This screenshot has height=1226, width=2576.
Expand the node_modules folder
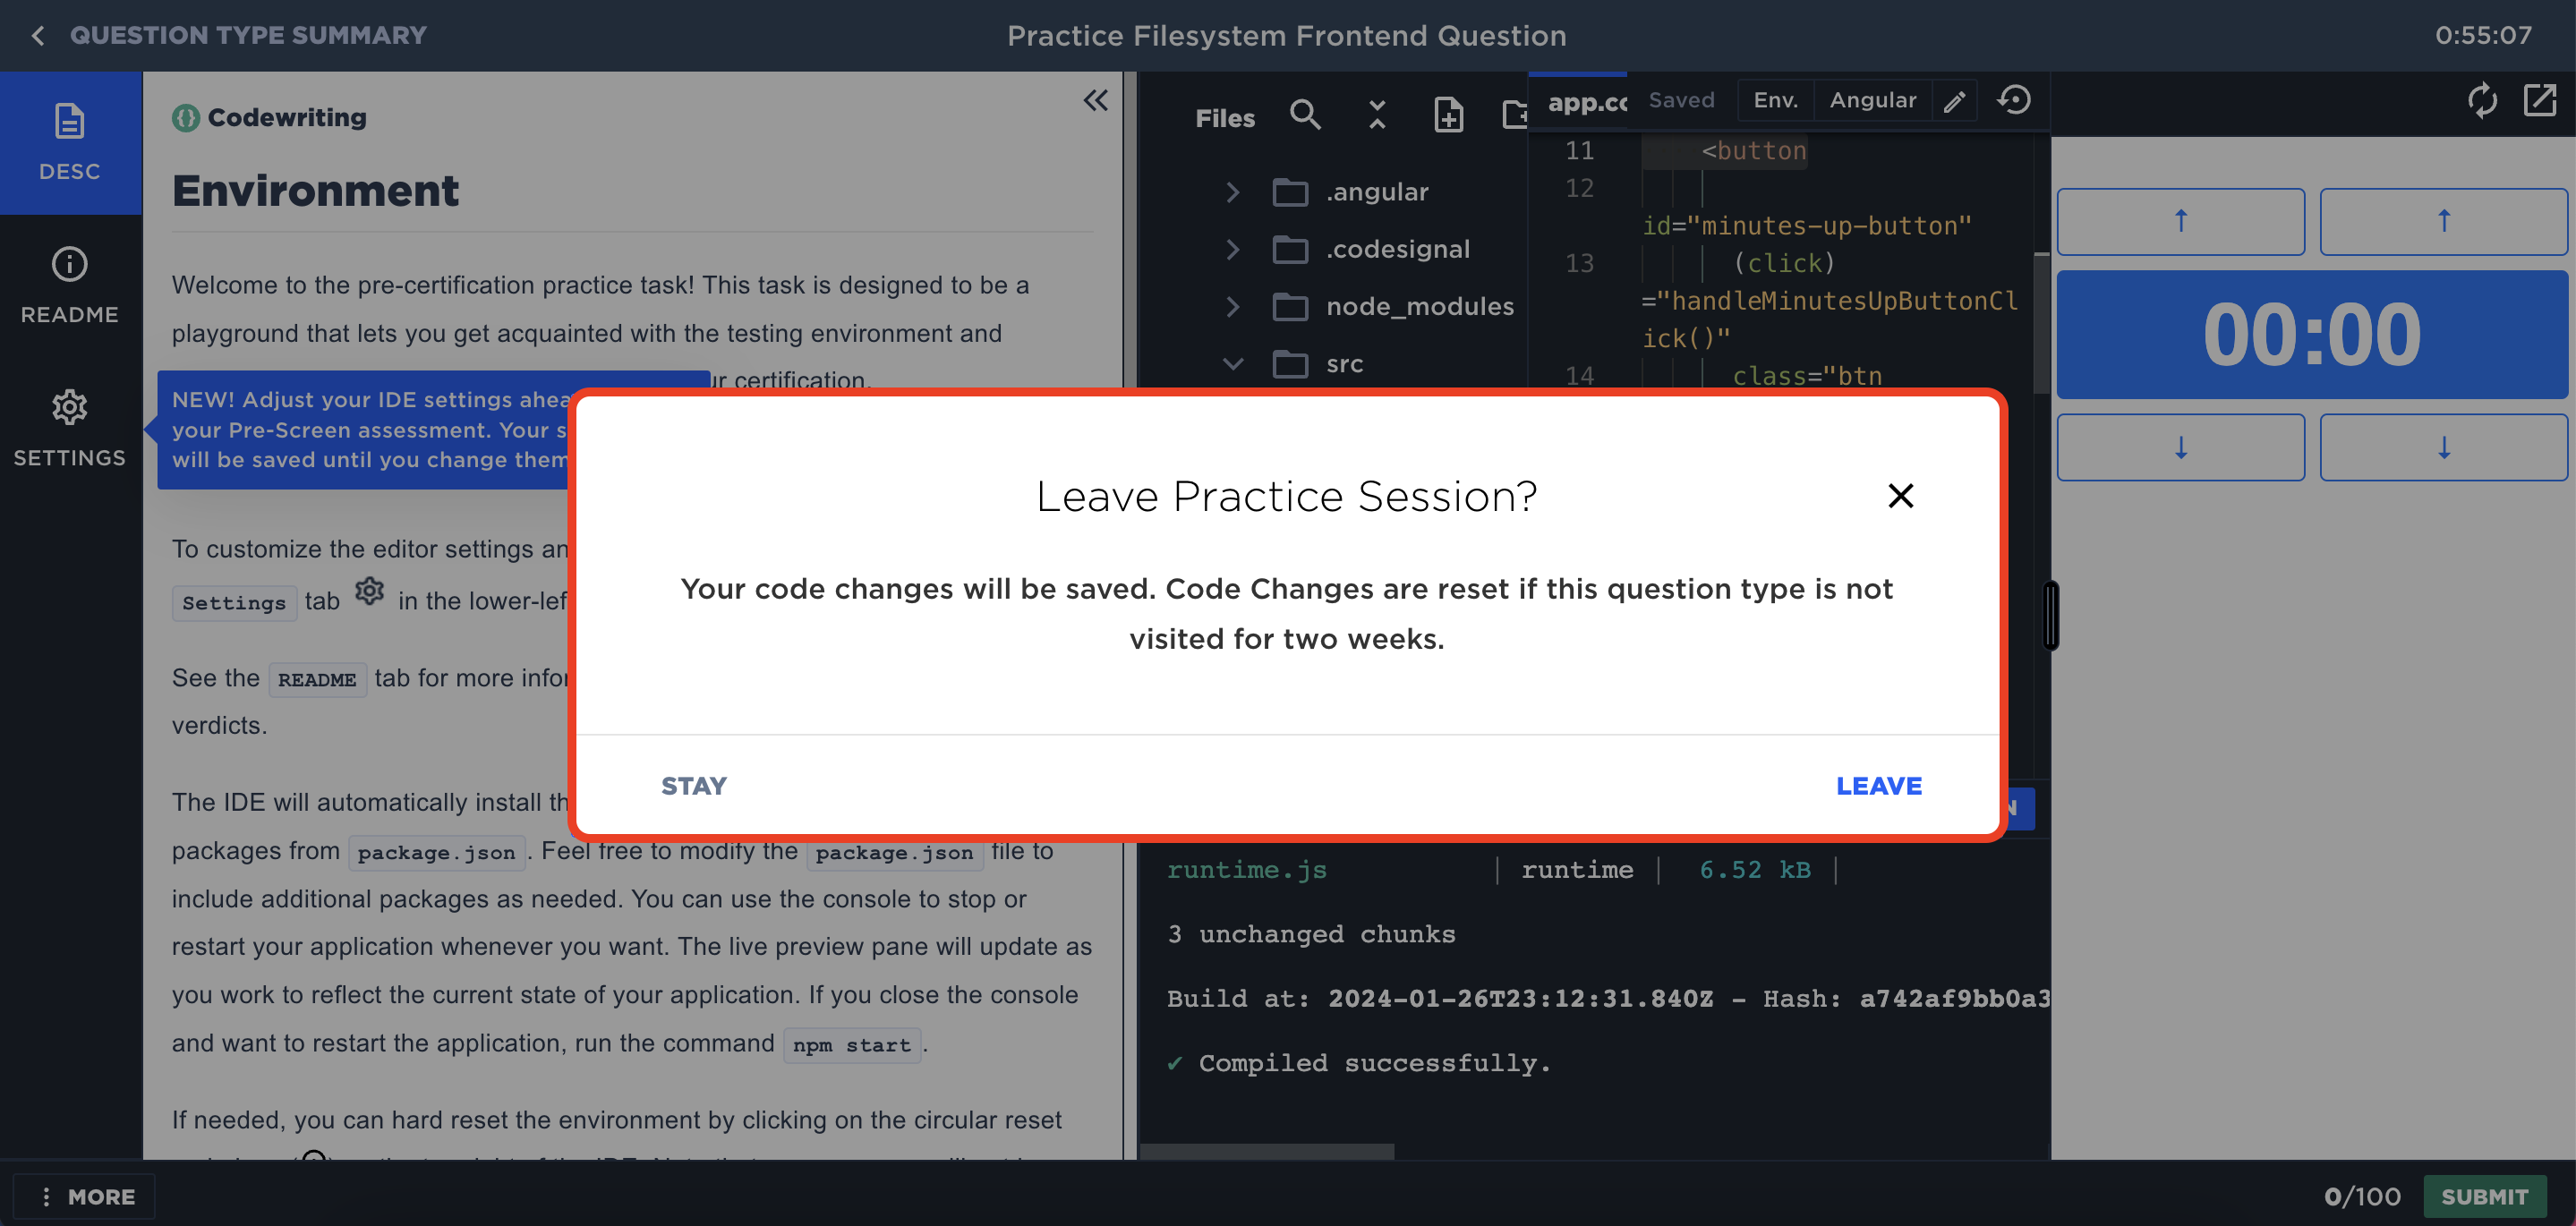[x=1232, y=306]
